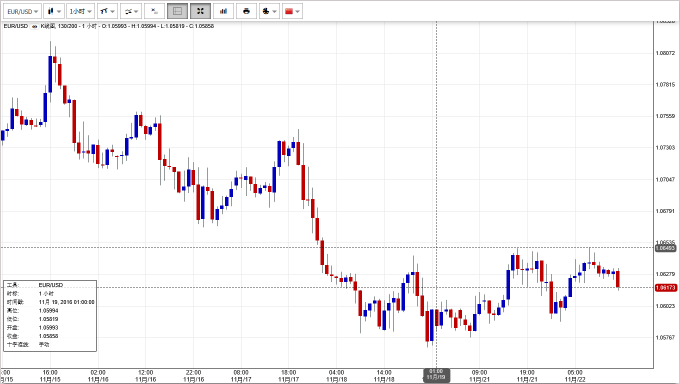Open the settings gear dropdown

pyautogui.click(x=269, y=11)
